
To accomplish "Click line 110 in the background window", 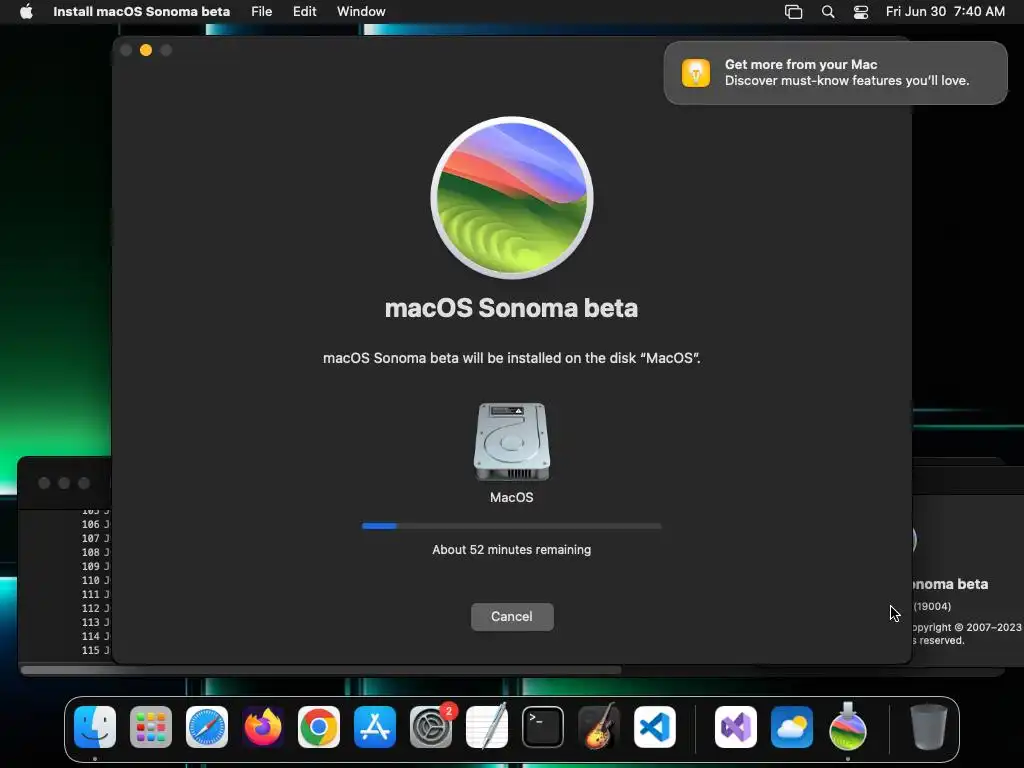I will pos(95,580).
